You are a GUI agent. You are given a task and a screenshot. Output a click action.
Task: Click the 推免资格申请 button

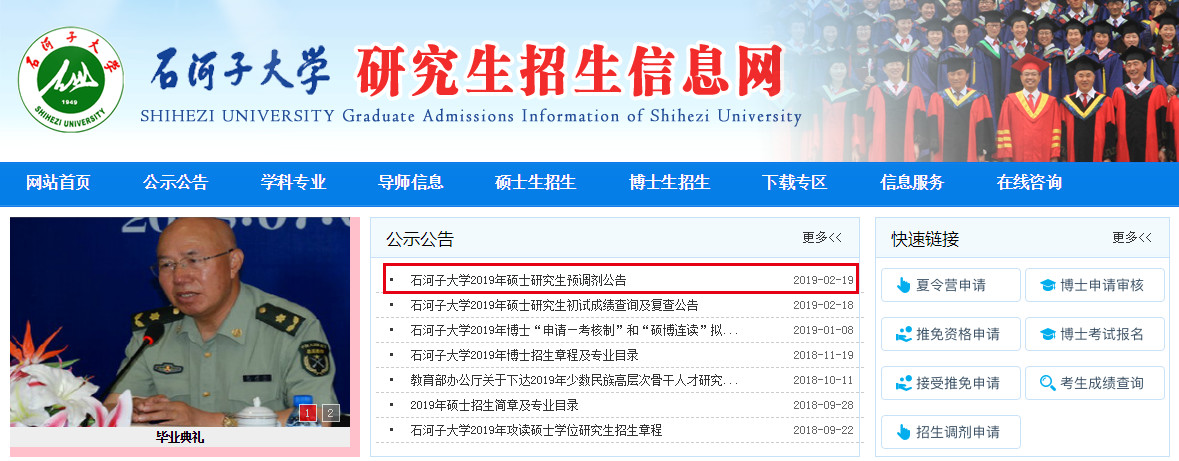pos(950,334)
